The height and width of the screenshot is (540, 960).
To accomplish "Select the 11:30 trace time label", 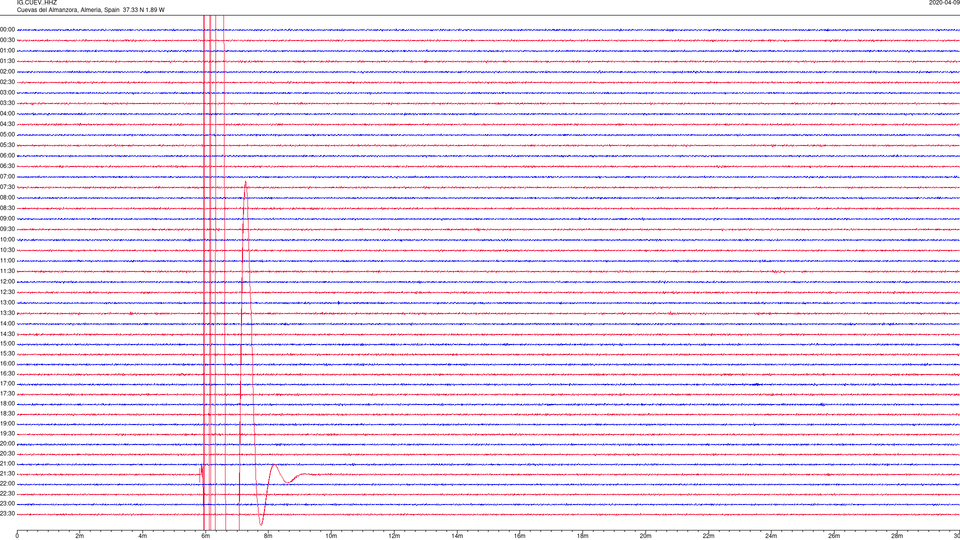I will (x=7, y=271).
